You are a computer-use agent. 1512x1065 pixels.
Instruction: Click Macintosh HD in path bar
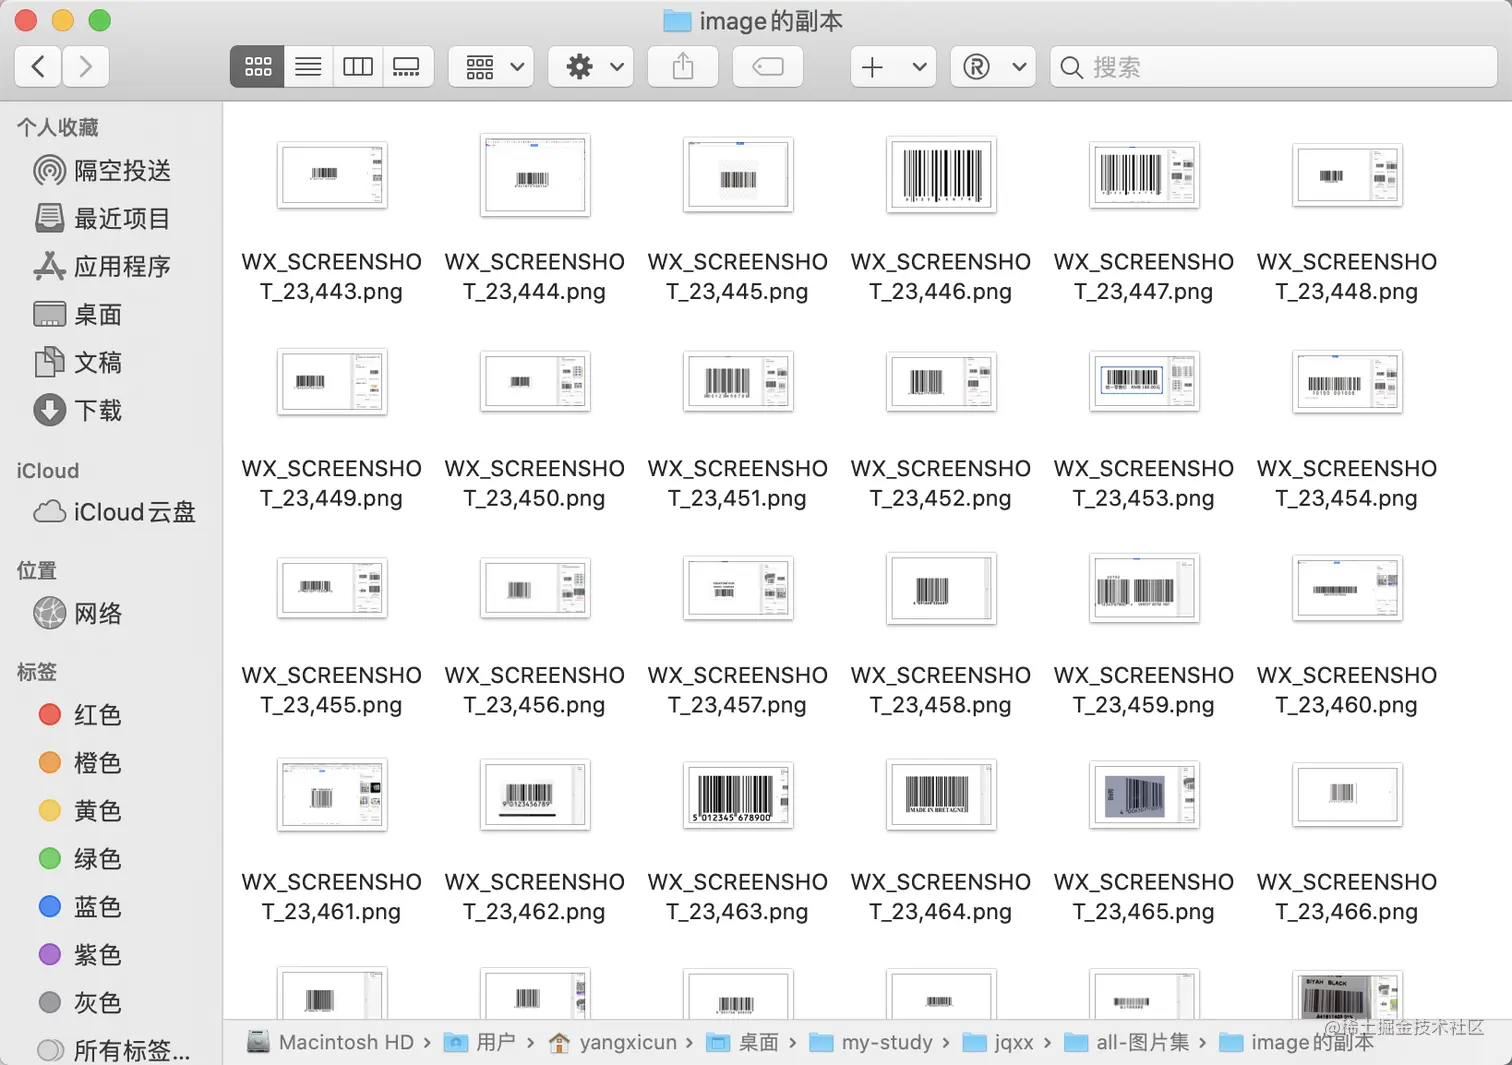click(331, 1042)
